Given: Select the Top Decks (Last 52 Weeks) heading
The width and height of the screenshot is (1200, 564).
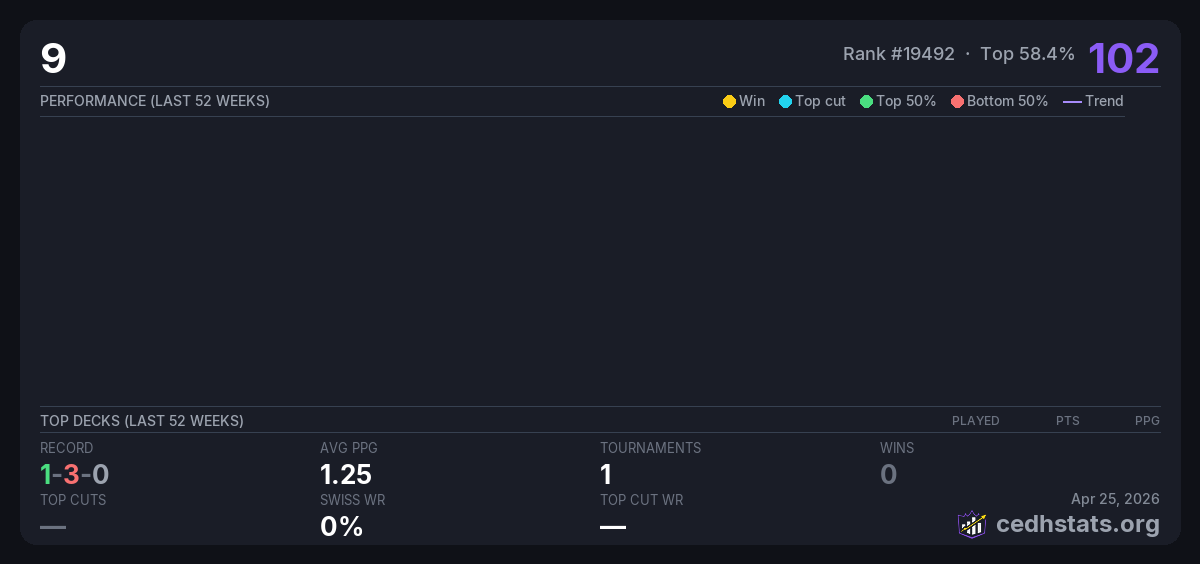Looking at the screenshot, I should (142, 421).
